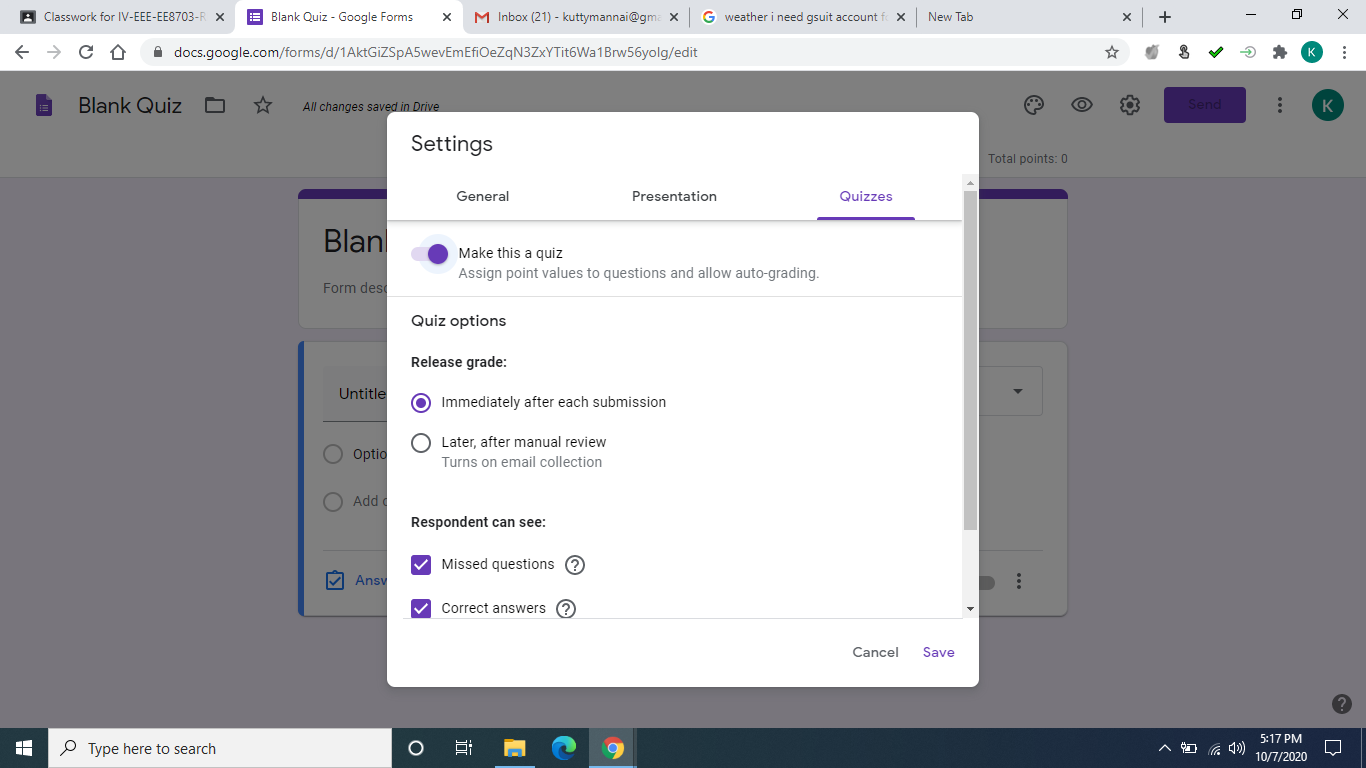Toggle the Make this a quiz switch
Image resolution: width=1366 pixels, height=768 pixels.
tap(430, 254)
